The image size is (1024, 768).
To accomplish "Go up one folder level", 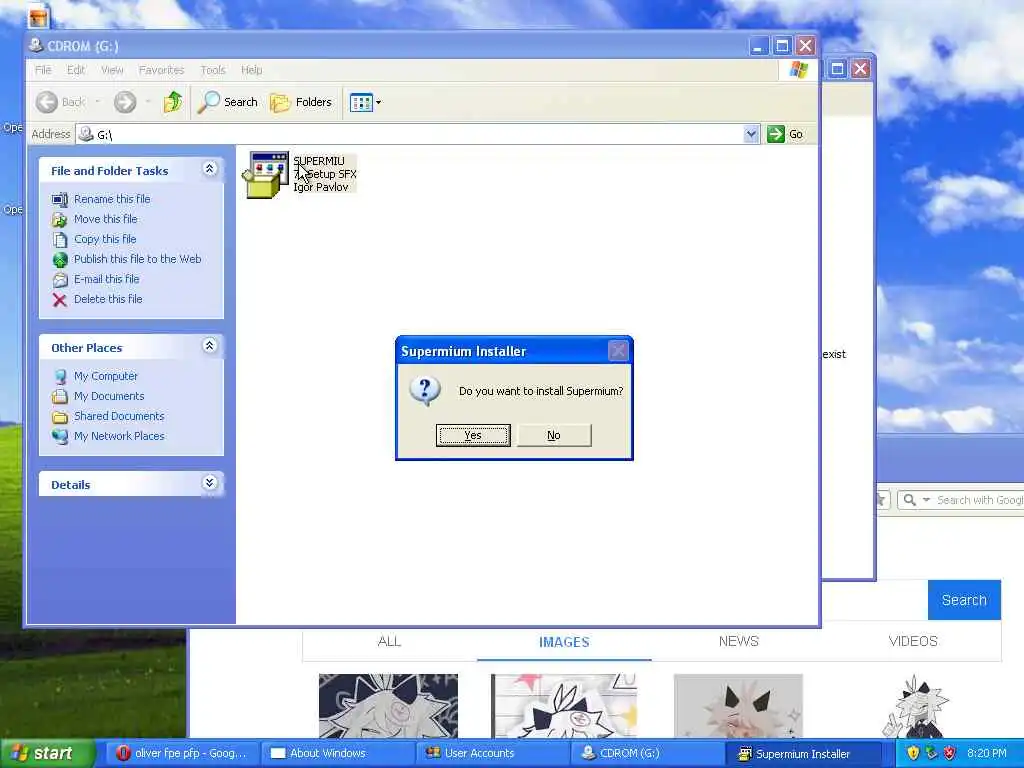I will (173, 102).
